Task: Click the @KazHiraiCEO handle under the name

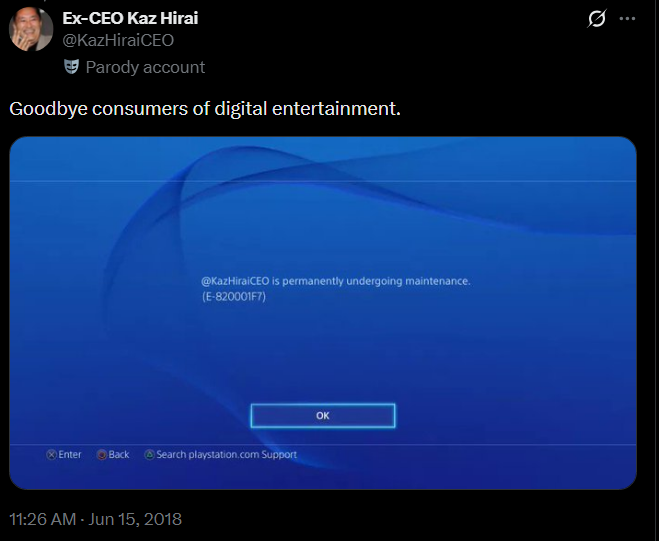Action: (118, 40)
